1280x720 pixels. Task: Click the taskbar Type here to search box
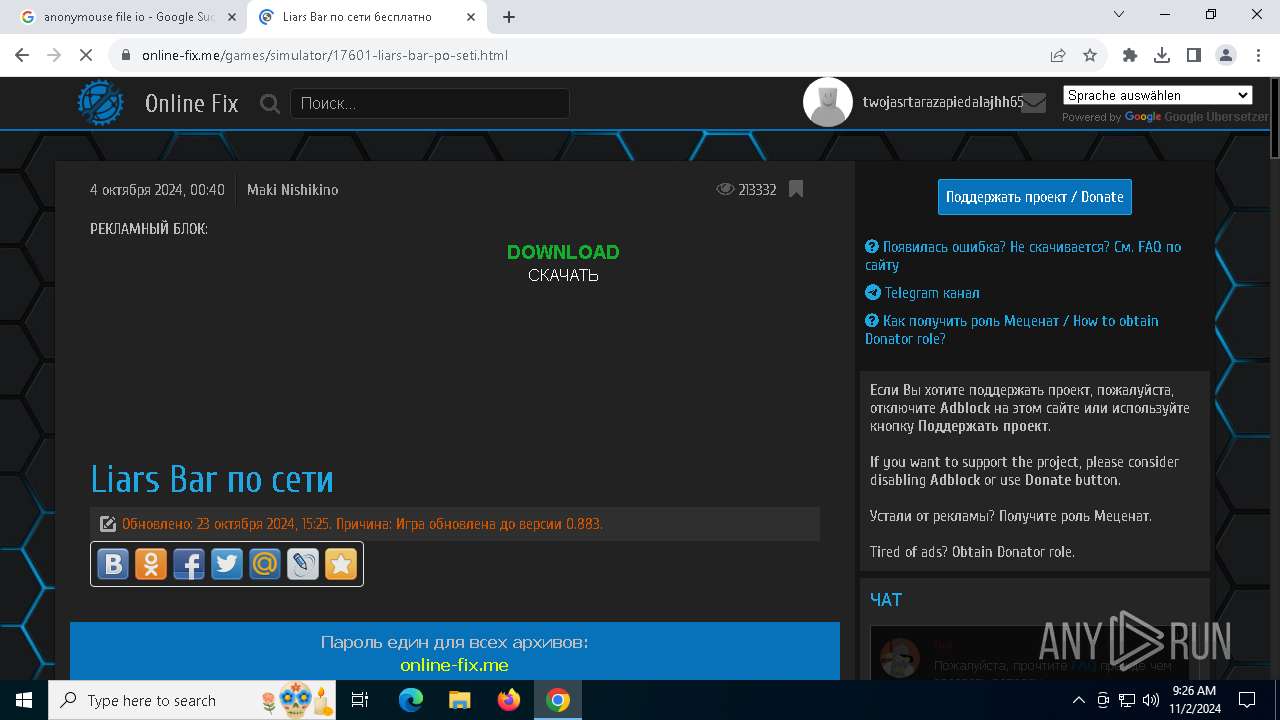192,700
